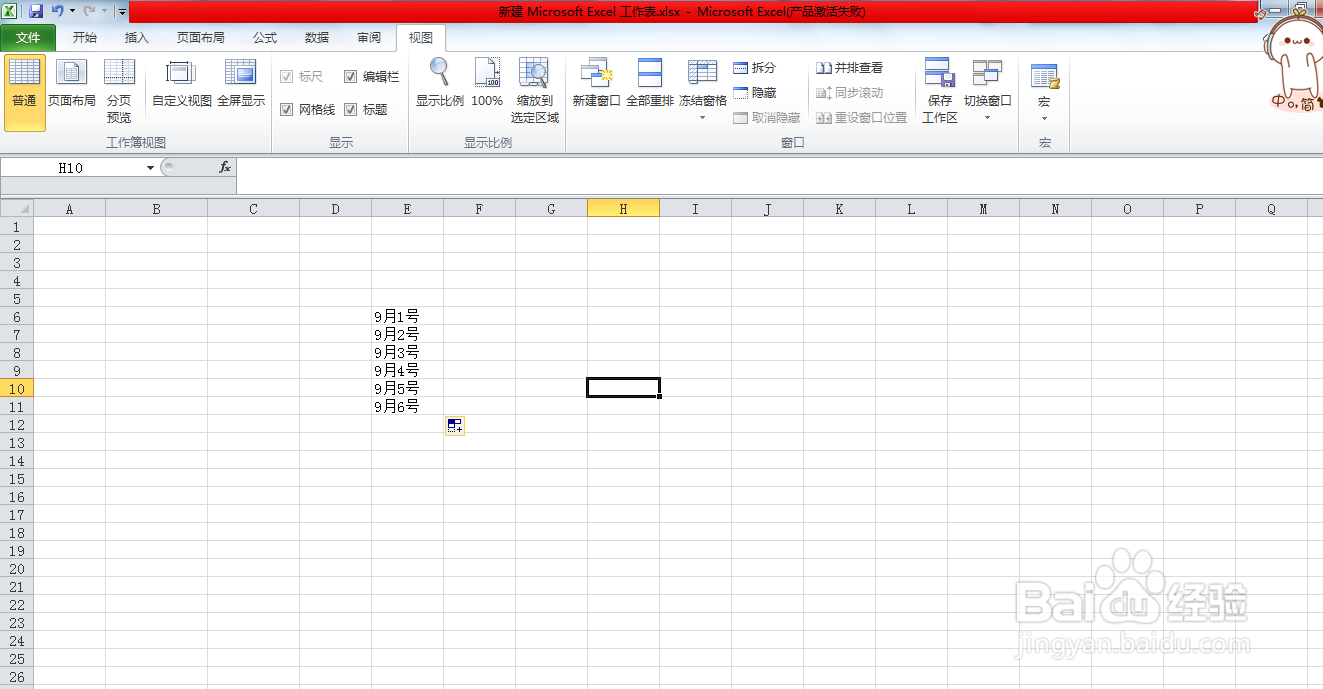Toggle the Headings checkbox (标题)
1323x689 pixels.
click(x=351, y=110)
